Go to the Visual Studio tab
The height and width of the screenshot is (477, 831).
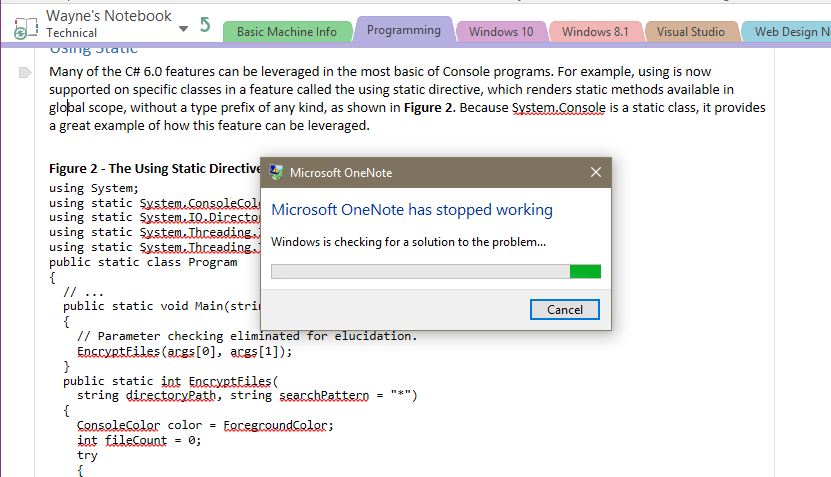tap(691, 32)
